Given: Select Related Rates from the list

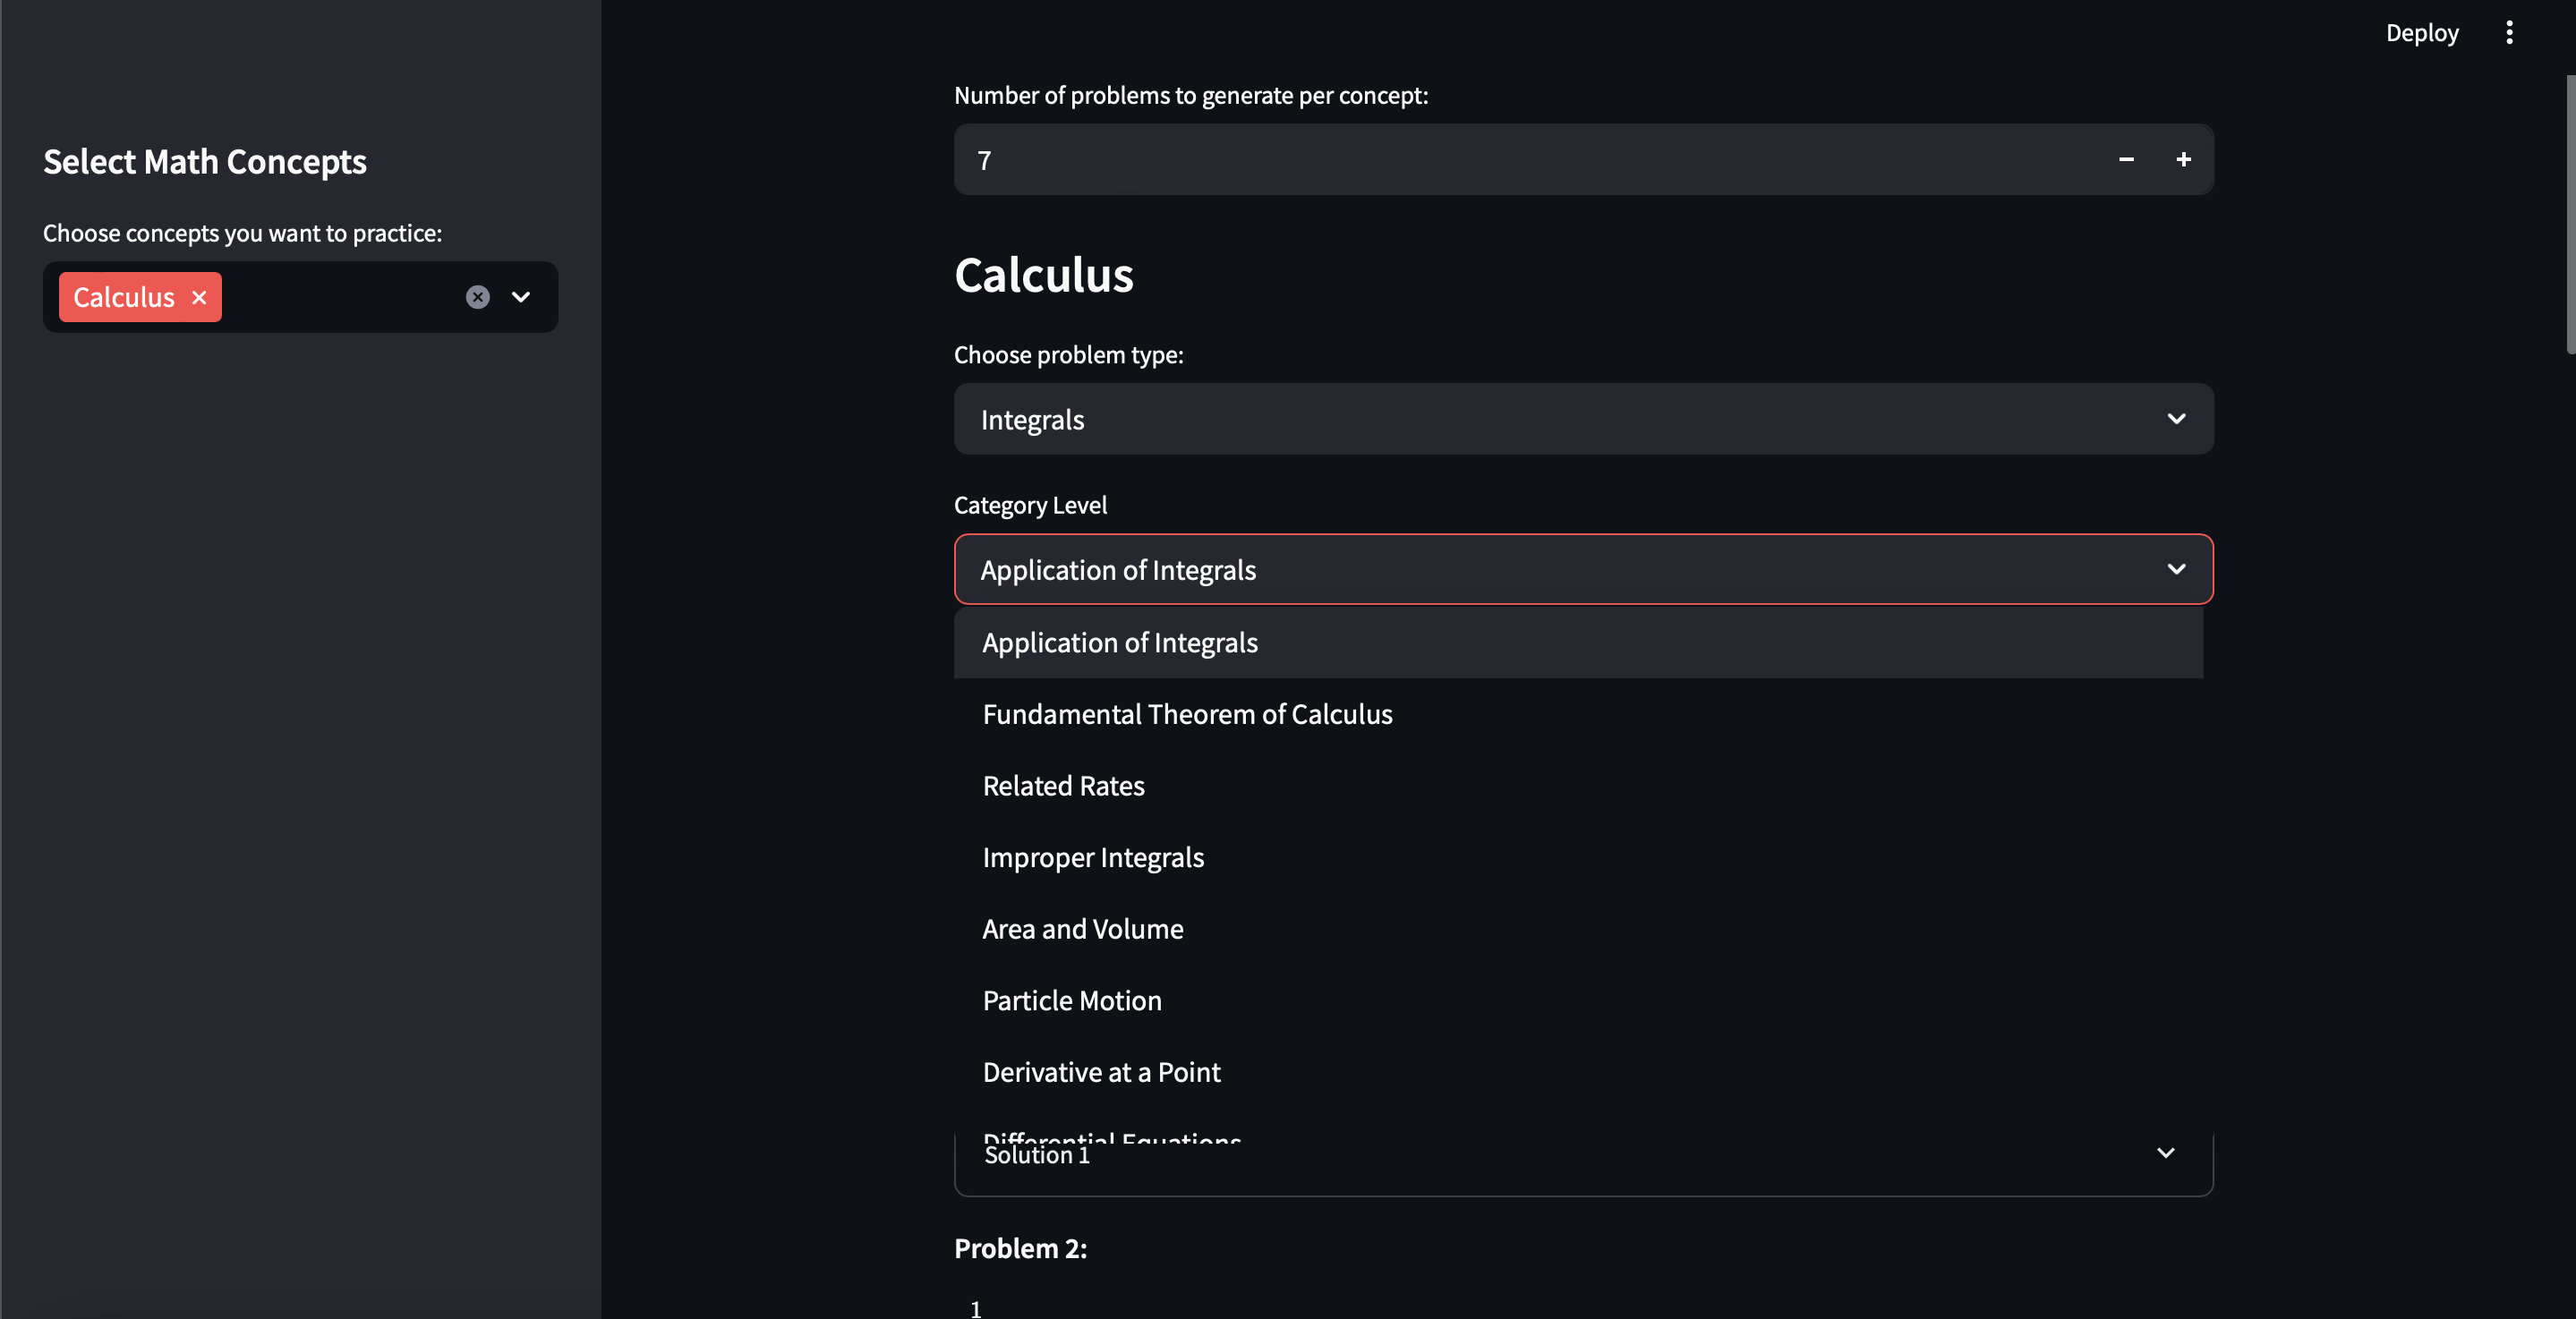Looking at the screenshot, I should 1063,786.
